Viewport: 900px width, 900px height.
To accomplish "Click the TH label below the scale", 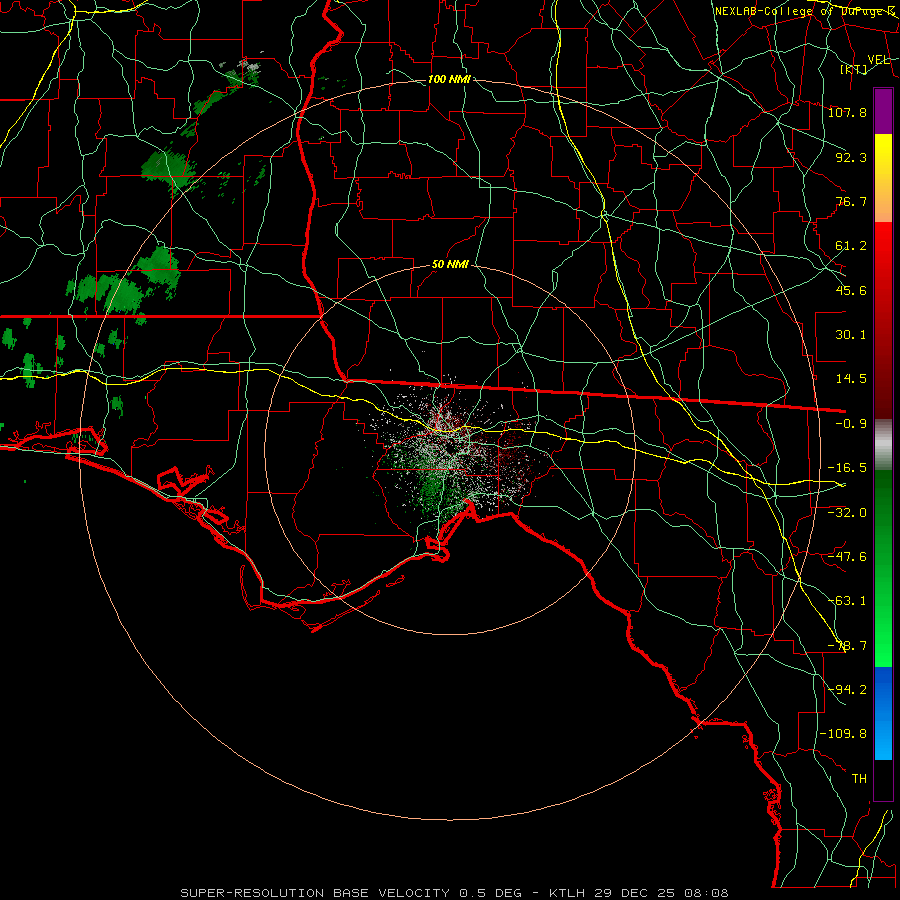I will click(x=859, y=779).
